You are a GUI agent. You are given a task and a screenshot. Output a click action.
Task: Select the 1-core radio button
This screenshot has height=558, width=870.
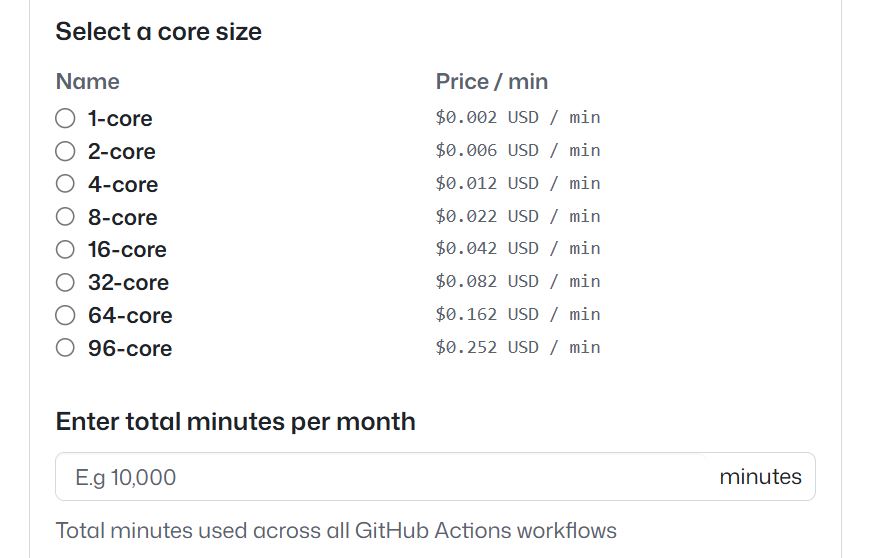pyautogui.click(x=65, y=118)
